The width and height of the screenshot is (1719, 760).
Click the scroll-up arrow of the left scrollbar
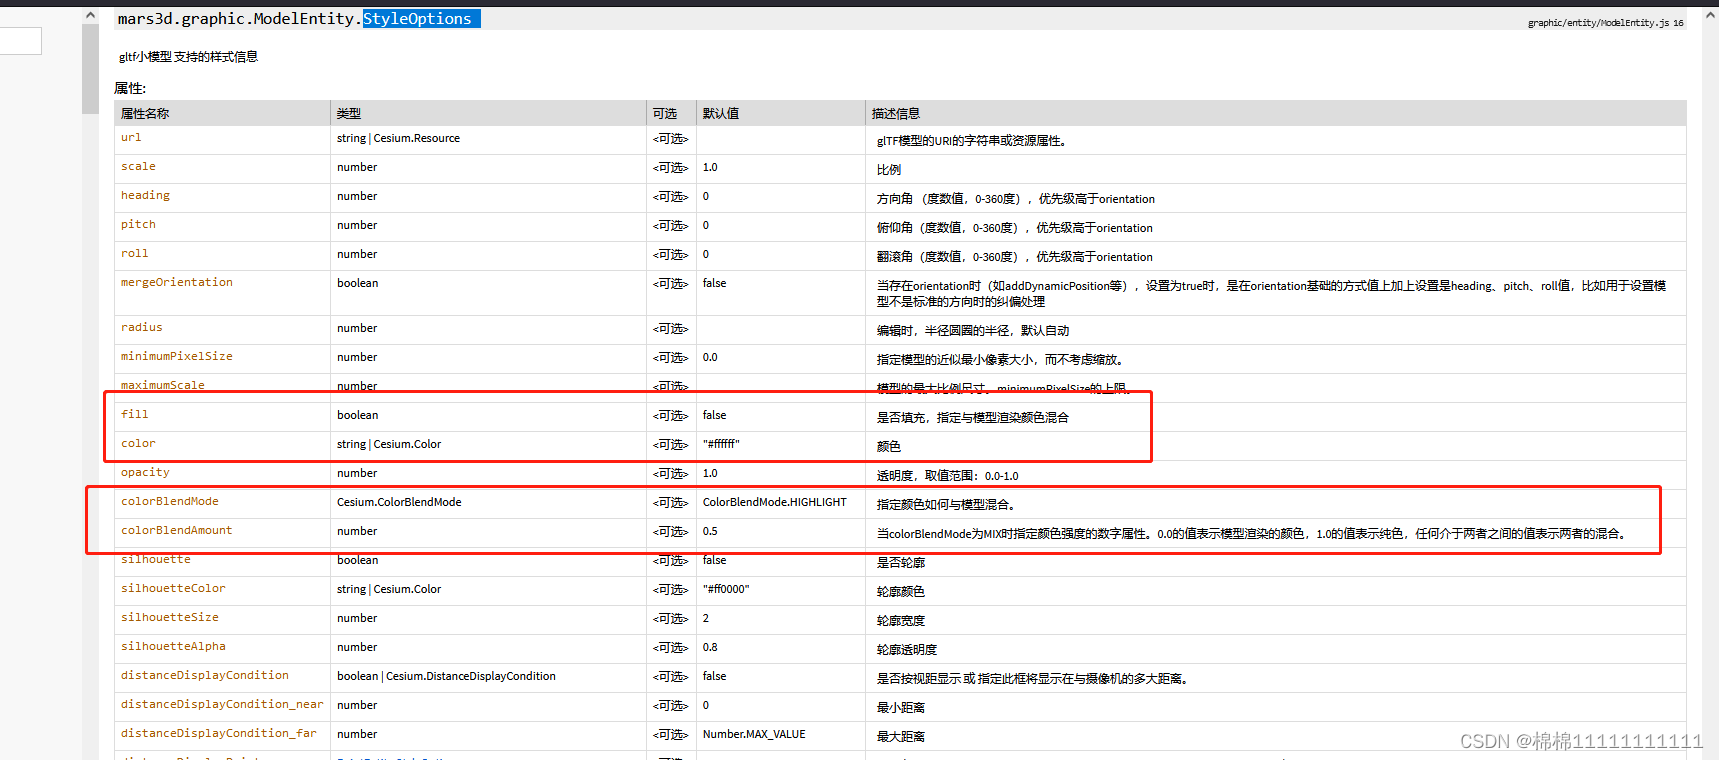pyautogui.click(x=90, y=16)
